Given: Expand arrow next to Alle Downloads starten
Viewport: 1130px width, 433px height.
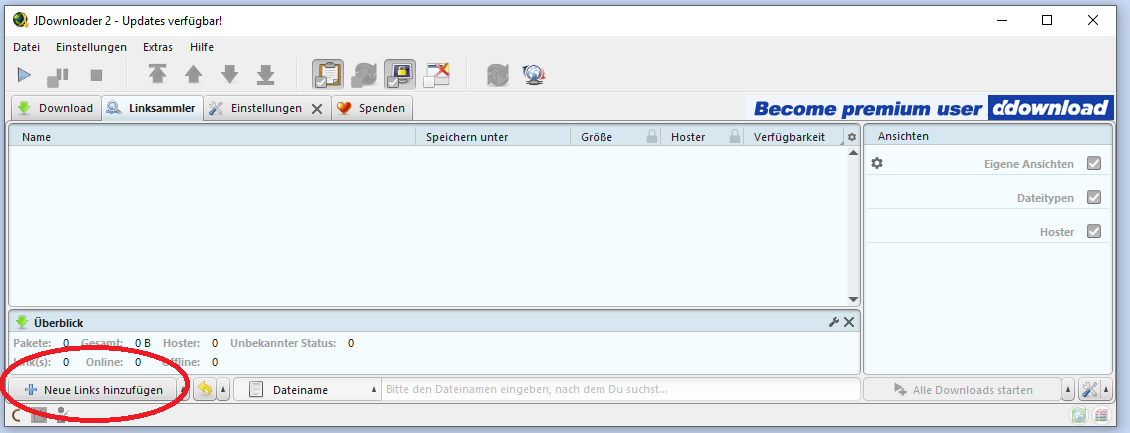Looking at the screenshot, I should point(1069,390).
